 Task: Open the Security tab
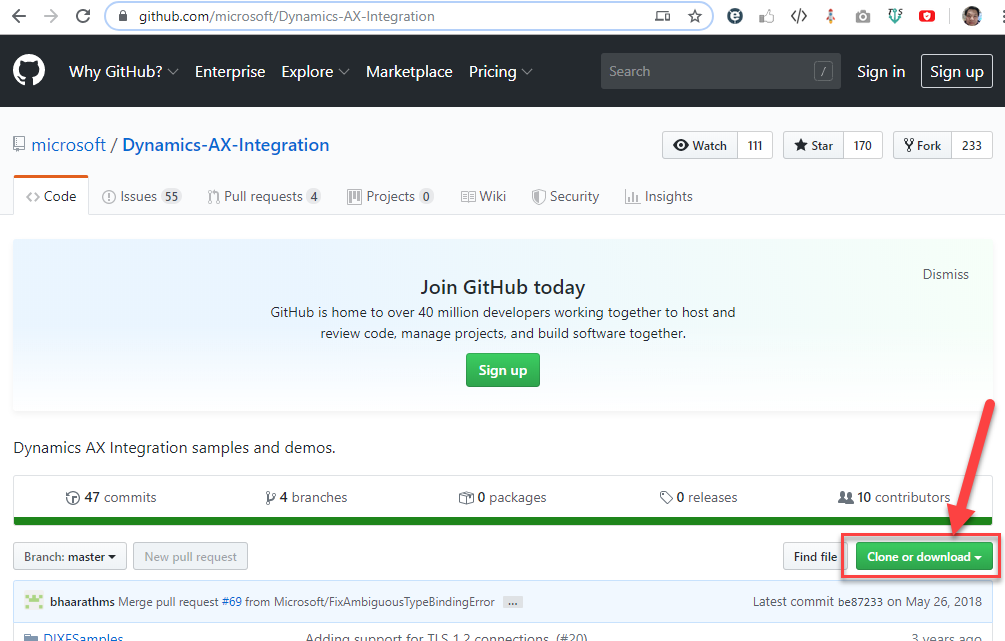[565, 196]
